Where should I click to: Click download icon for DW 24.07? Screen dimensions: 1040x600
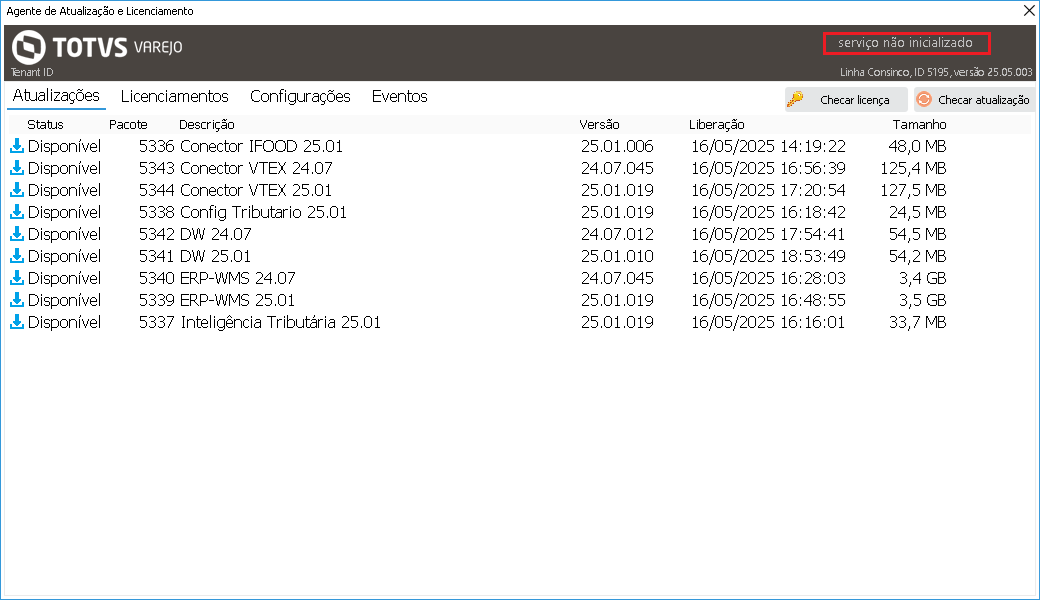click(x=17, y=233)
